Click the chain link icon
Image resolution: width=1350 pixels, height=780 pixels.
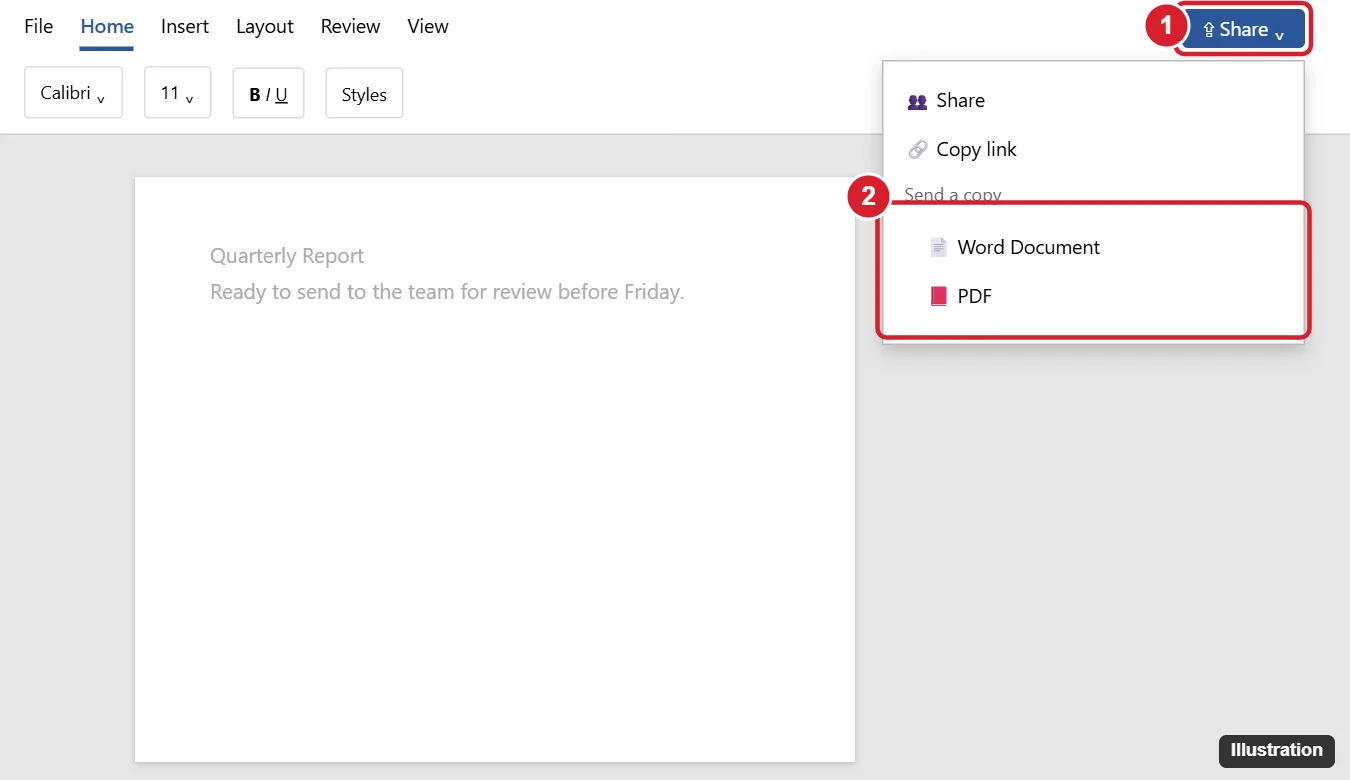pos(917,150)
